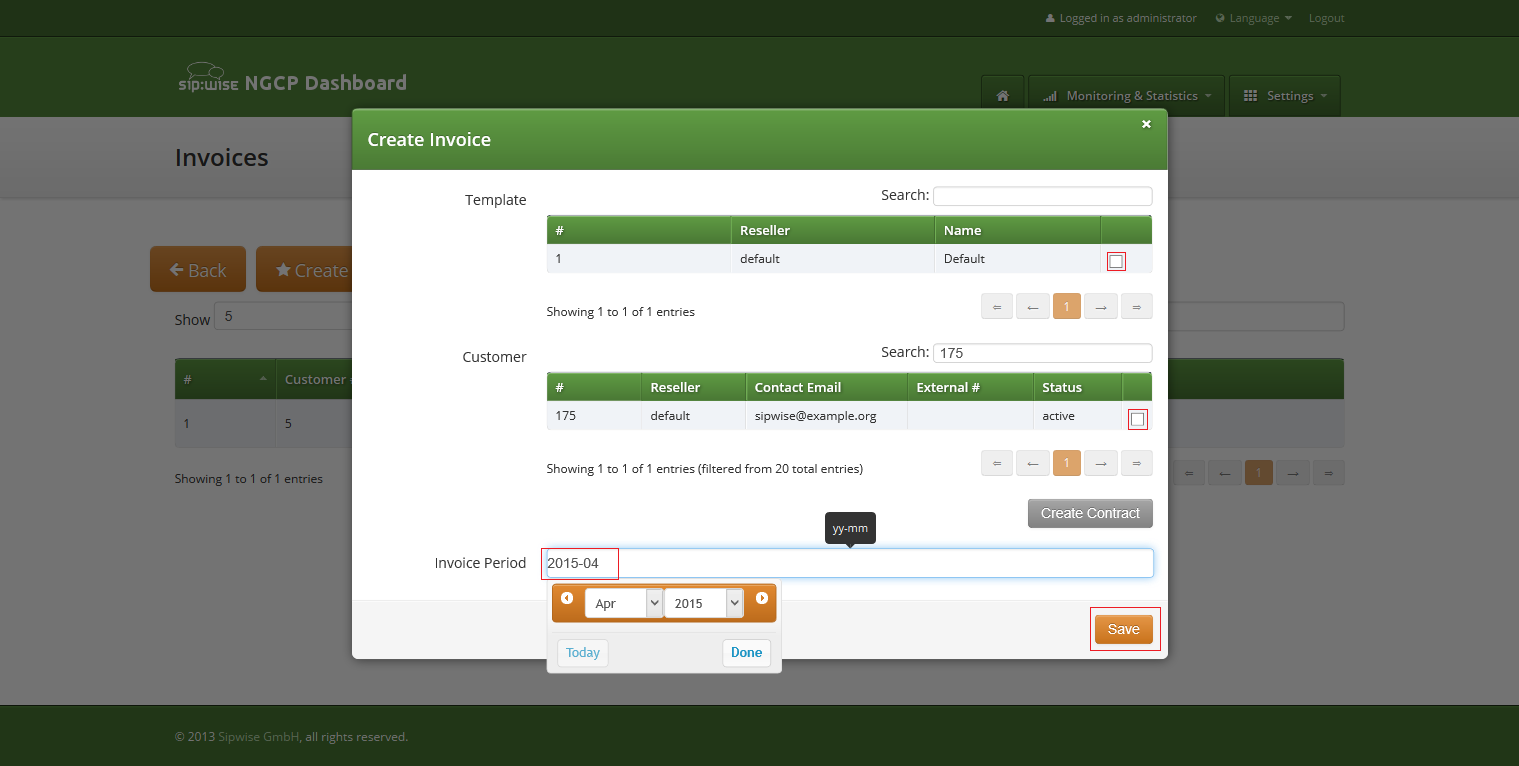The width and height of the screenshot is (1519, 766).
Task: Select Today in the datepicker
Action: click(x=582, y=652)
